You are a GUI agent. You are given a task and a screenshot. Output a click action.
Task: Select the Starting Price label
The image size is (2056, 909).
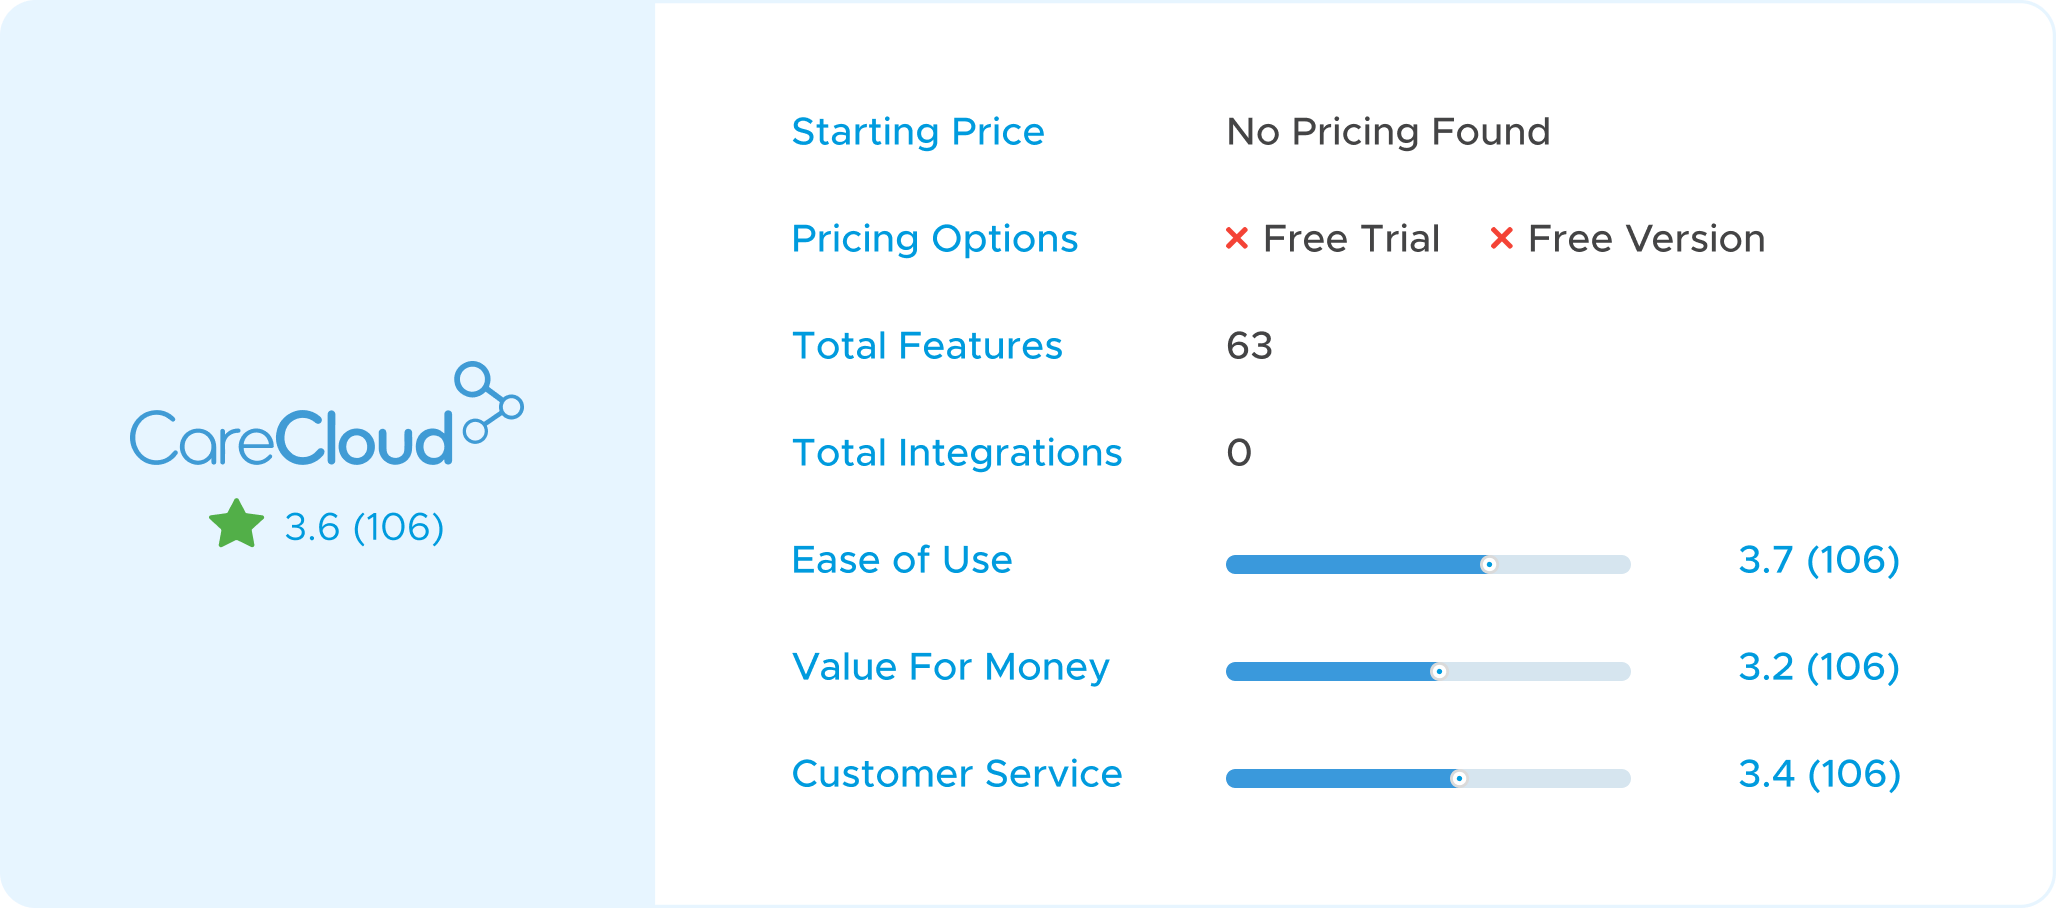[x=918, y=132]
